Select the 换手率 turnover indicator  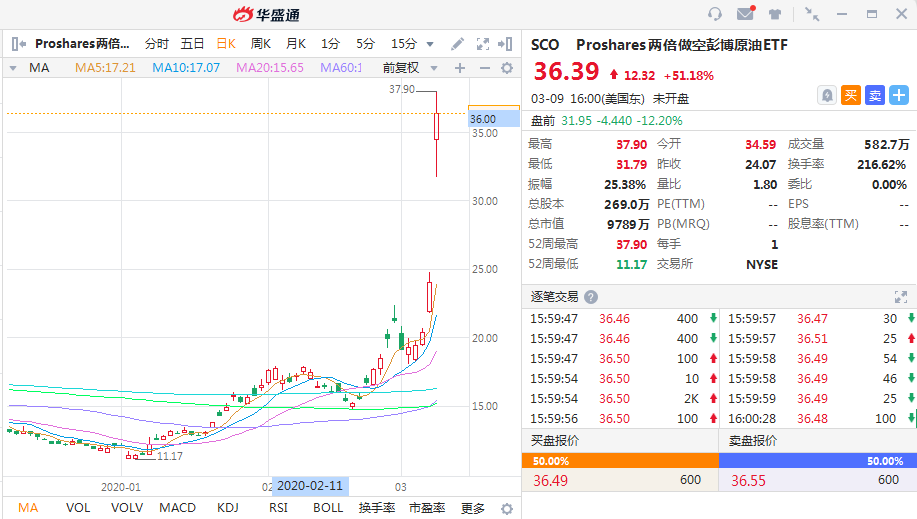(x=377, y=508)
